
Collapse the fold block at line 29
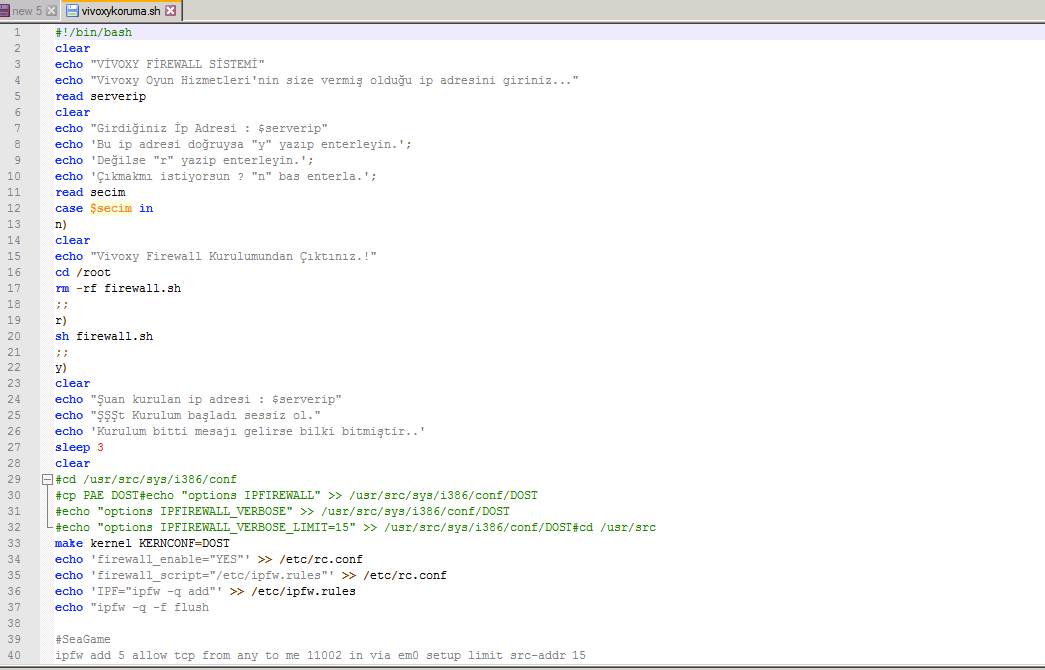[x=47, y=479]
